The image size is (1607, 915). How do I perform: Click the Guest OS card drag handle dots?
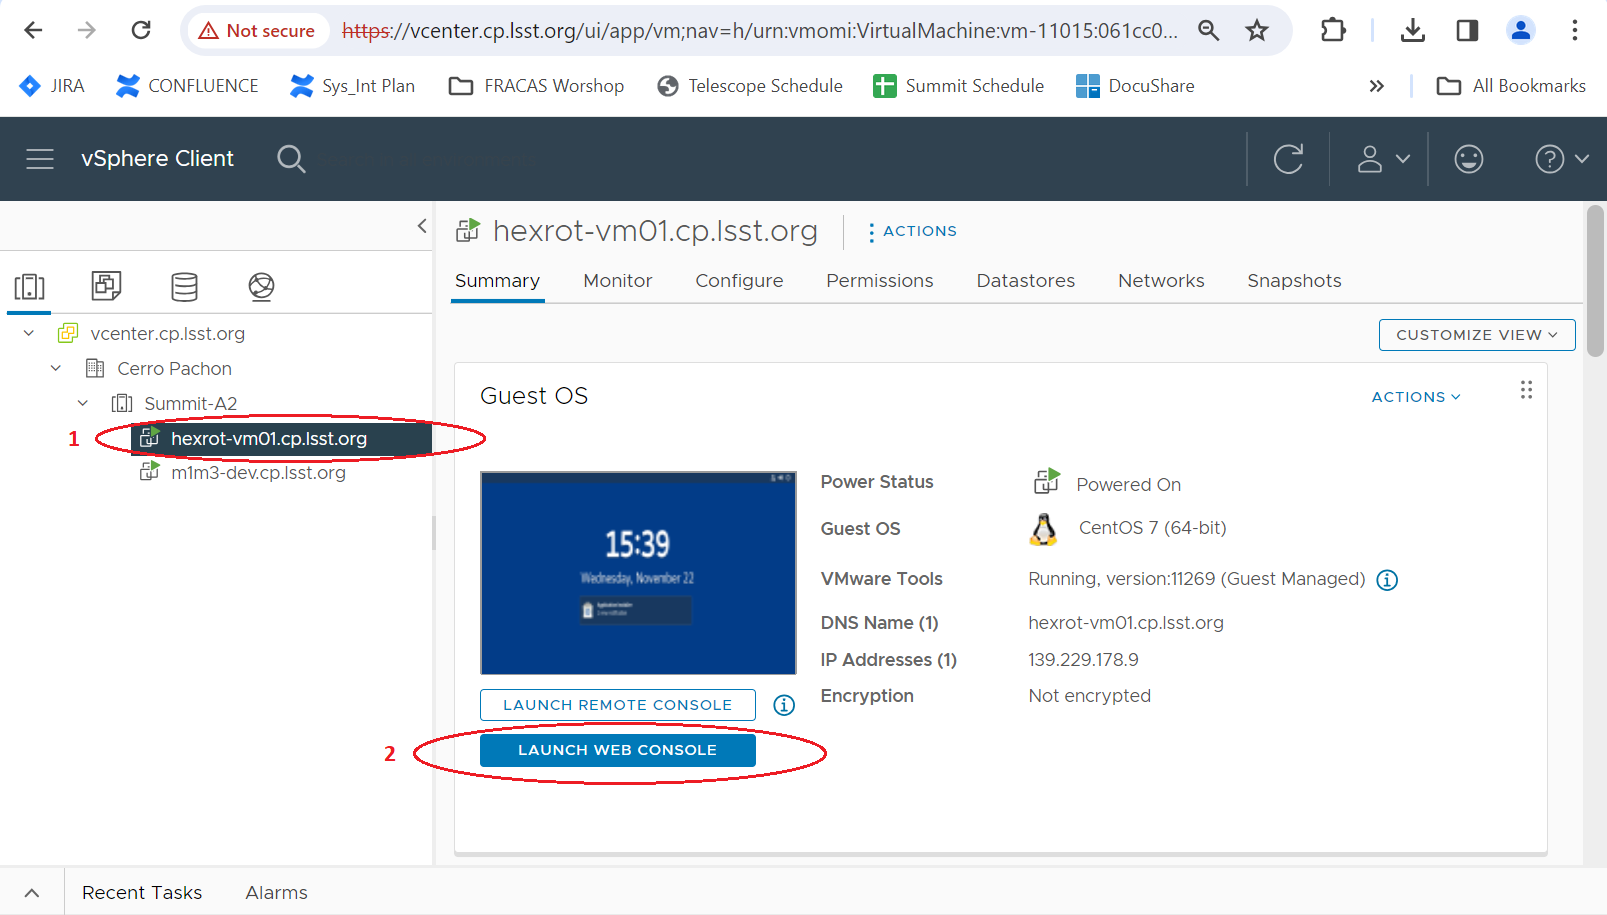[x=1526, y=390]
